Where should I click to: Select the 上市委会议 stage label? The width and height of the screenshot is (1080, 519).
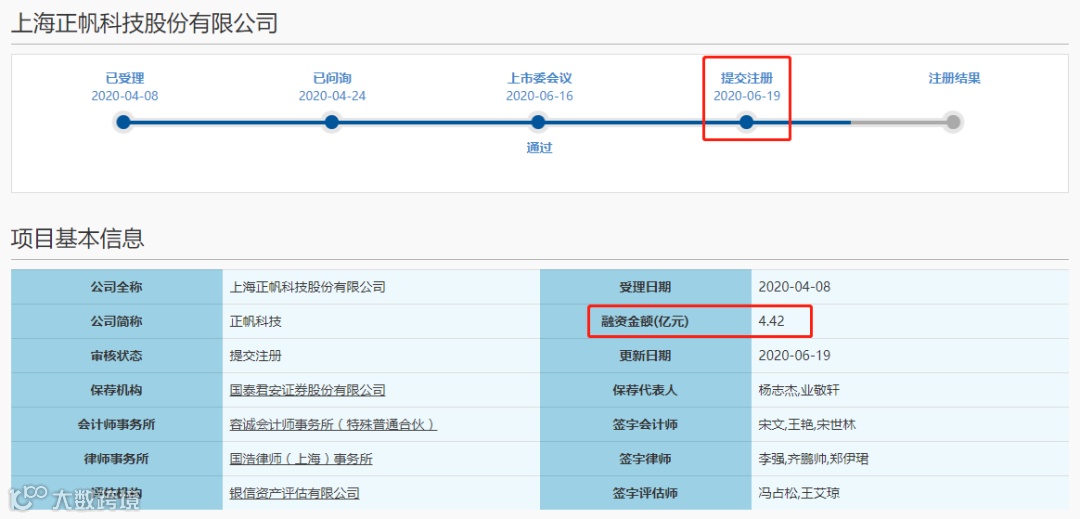click(539, 78)
